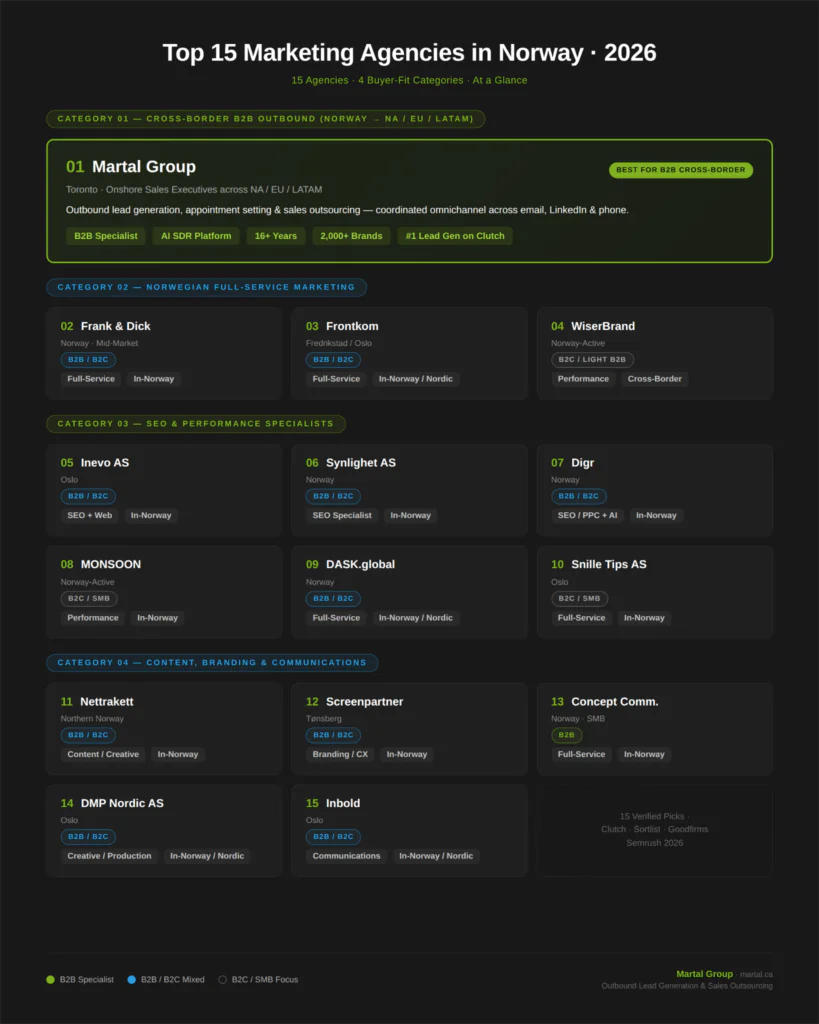
Task: Open the "02 Frank & Dick" card heading
Action: click(105, 326)
